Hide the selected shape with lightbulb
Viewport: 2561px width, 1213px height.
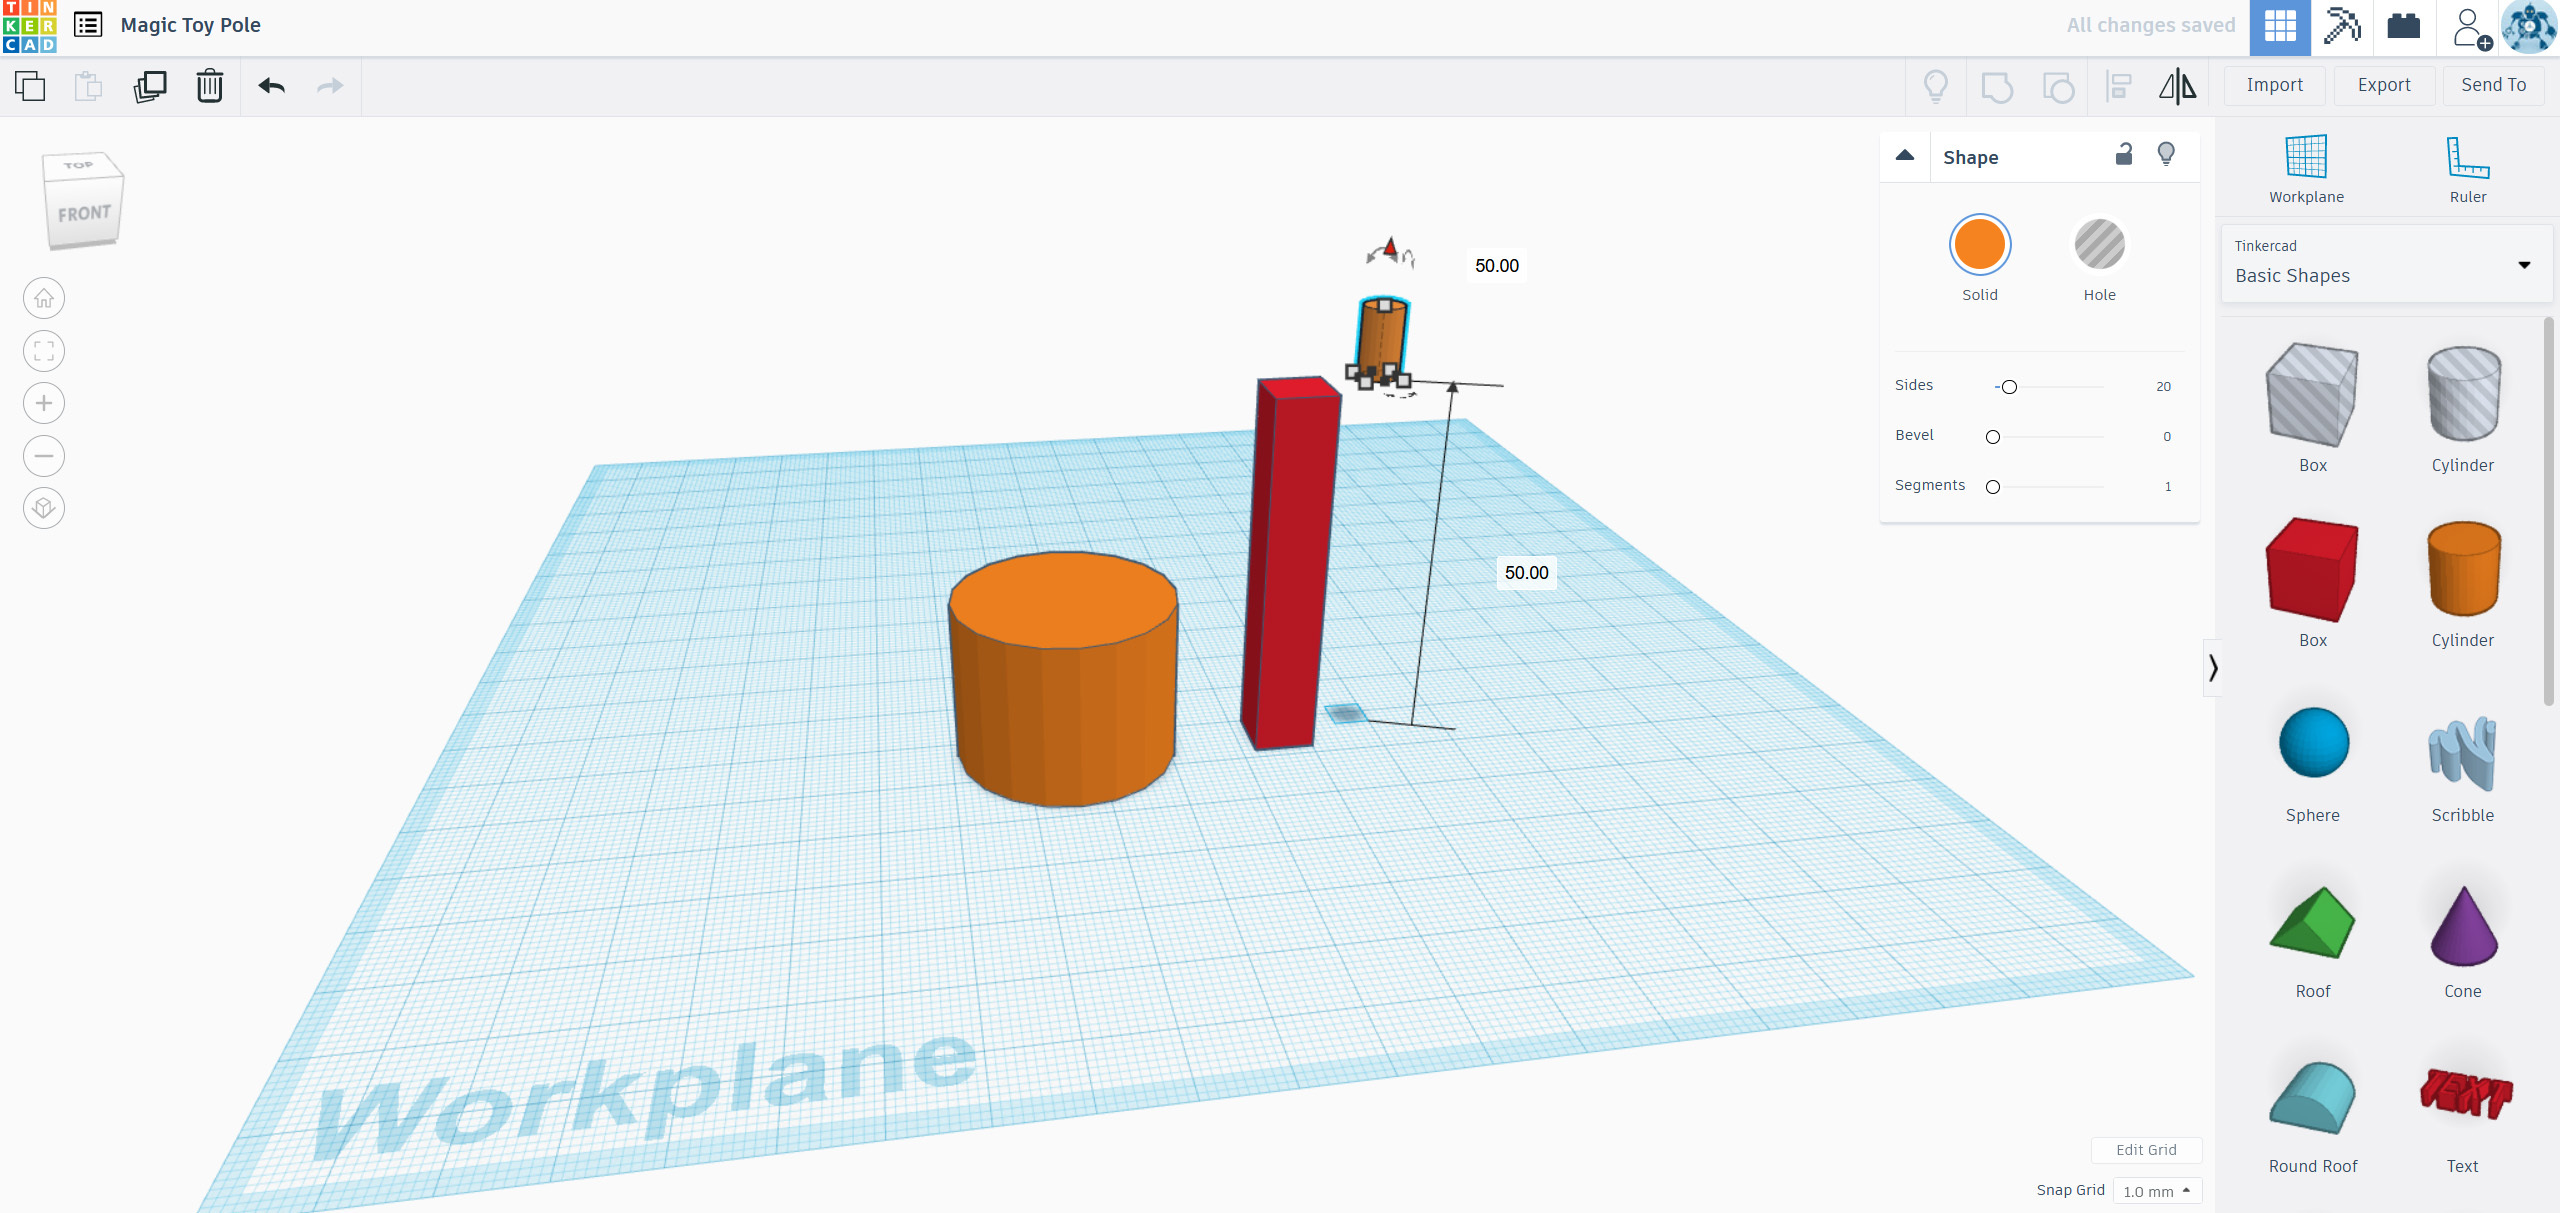[x=2166, y=154]
